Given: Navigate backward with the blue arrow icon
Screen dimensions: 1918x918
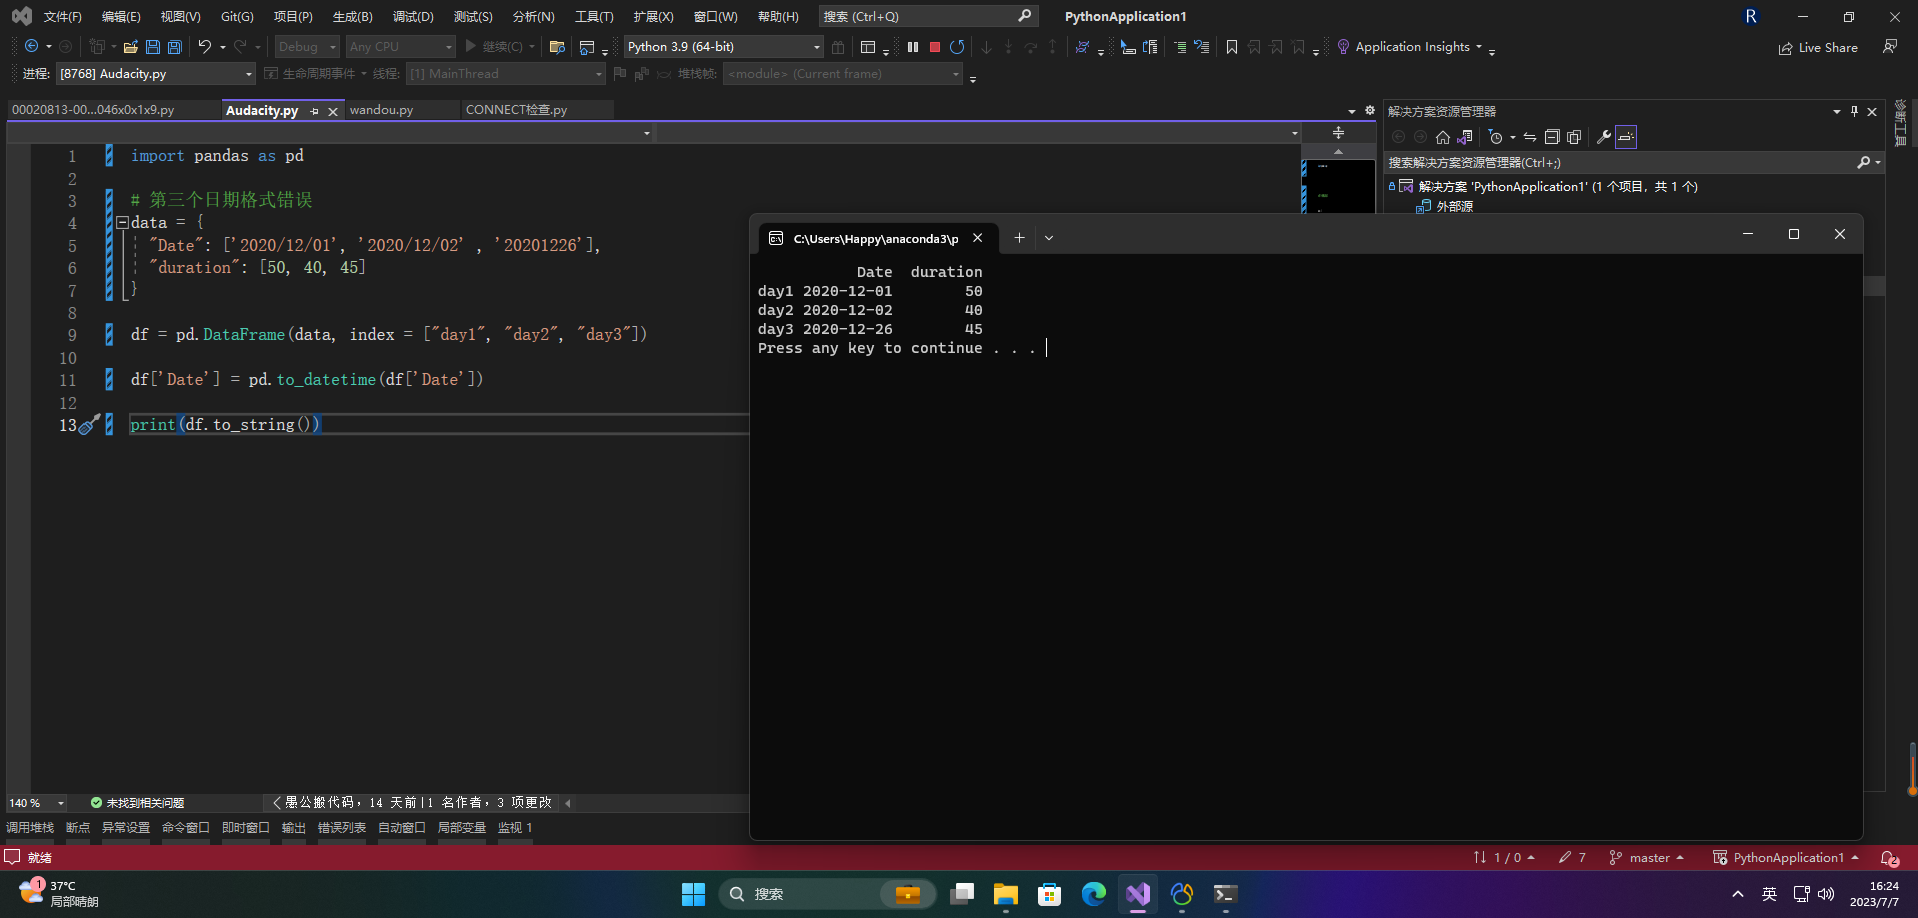Looking at the screenshot, I should pos(32,47).
